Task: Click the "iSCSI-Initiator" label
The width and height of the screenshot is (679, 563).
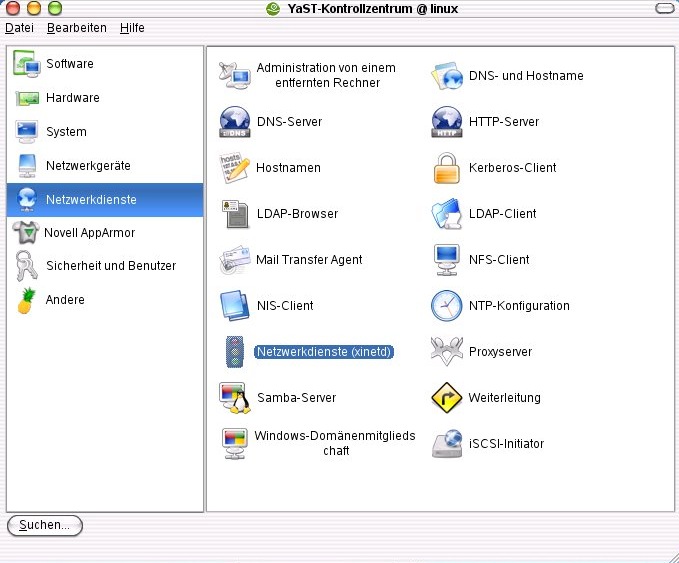Action: coord(507,443)
